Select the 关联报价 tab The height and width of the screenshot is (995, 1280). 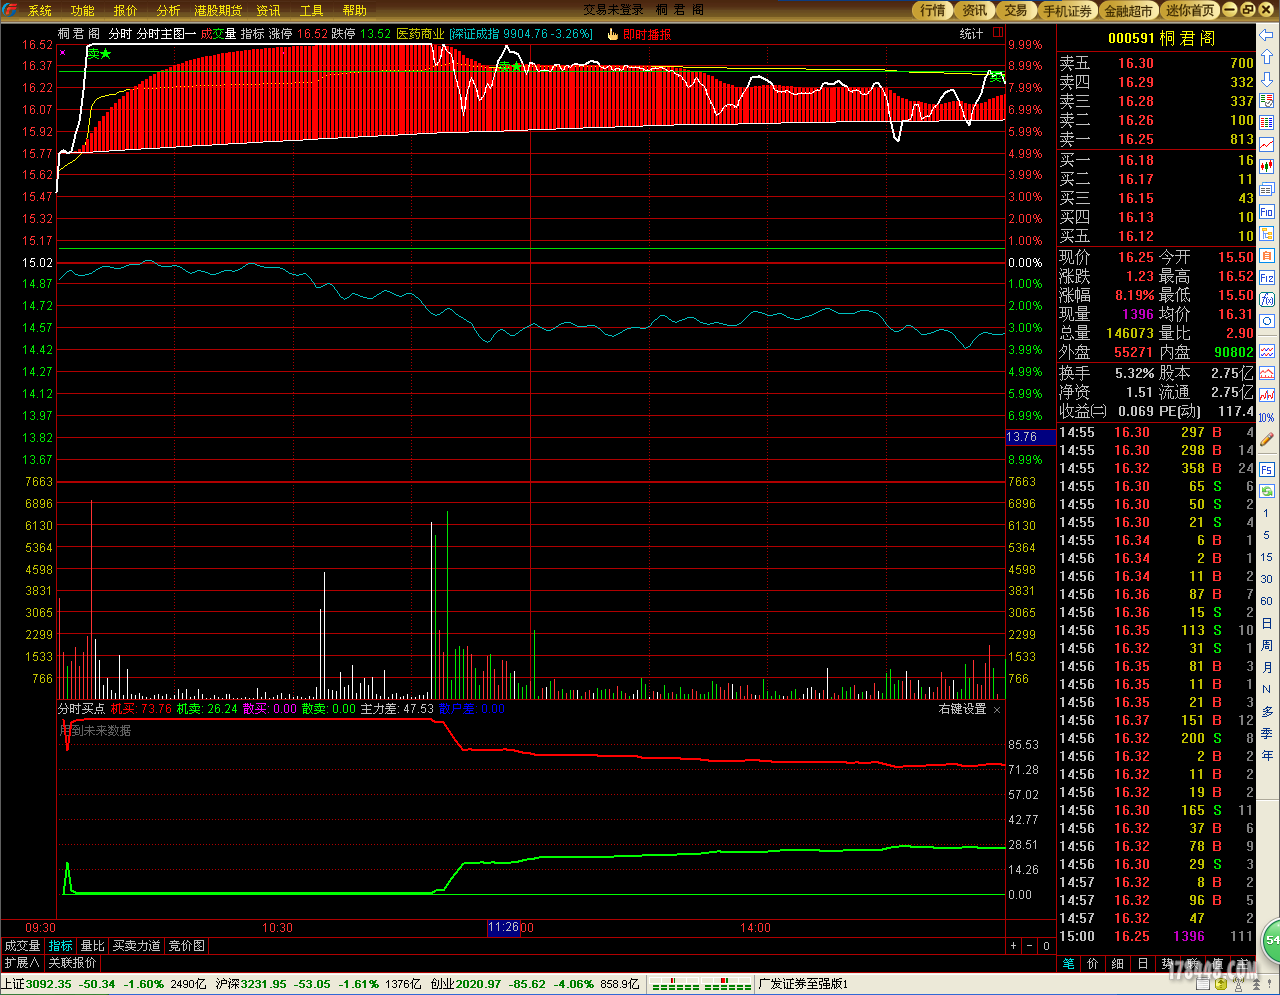73,962
